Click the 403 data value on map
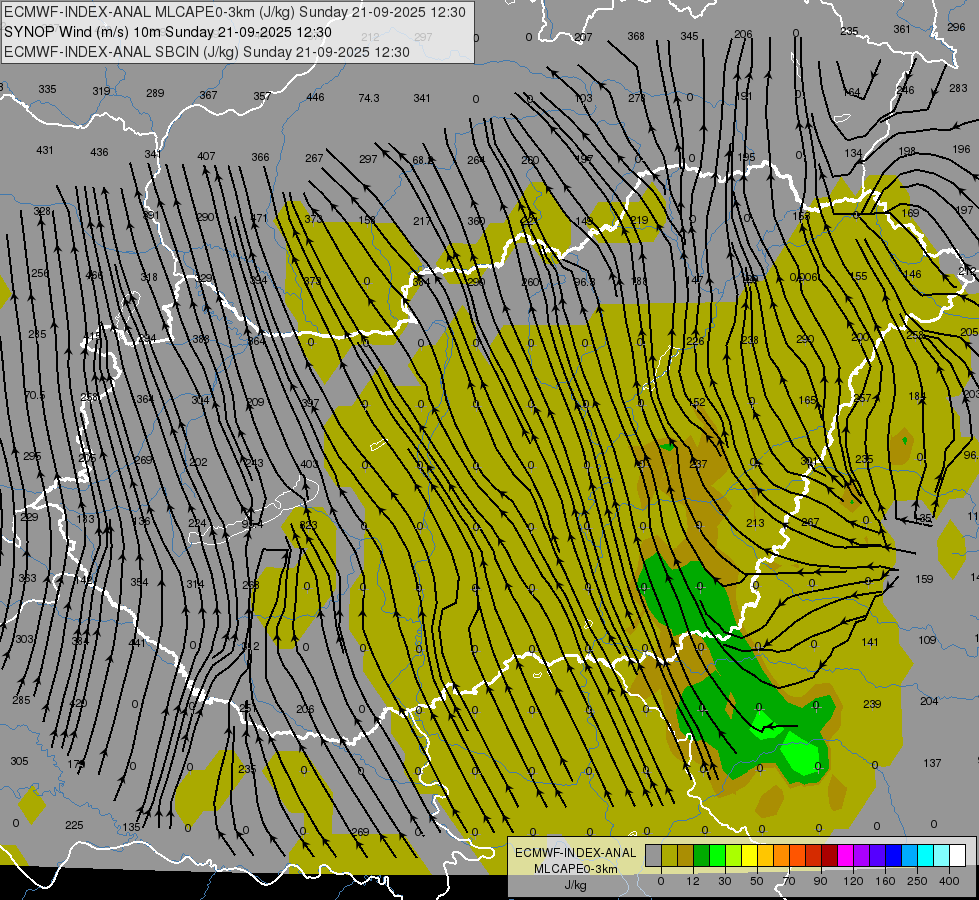 click(x=309, y=465)
